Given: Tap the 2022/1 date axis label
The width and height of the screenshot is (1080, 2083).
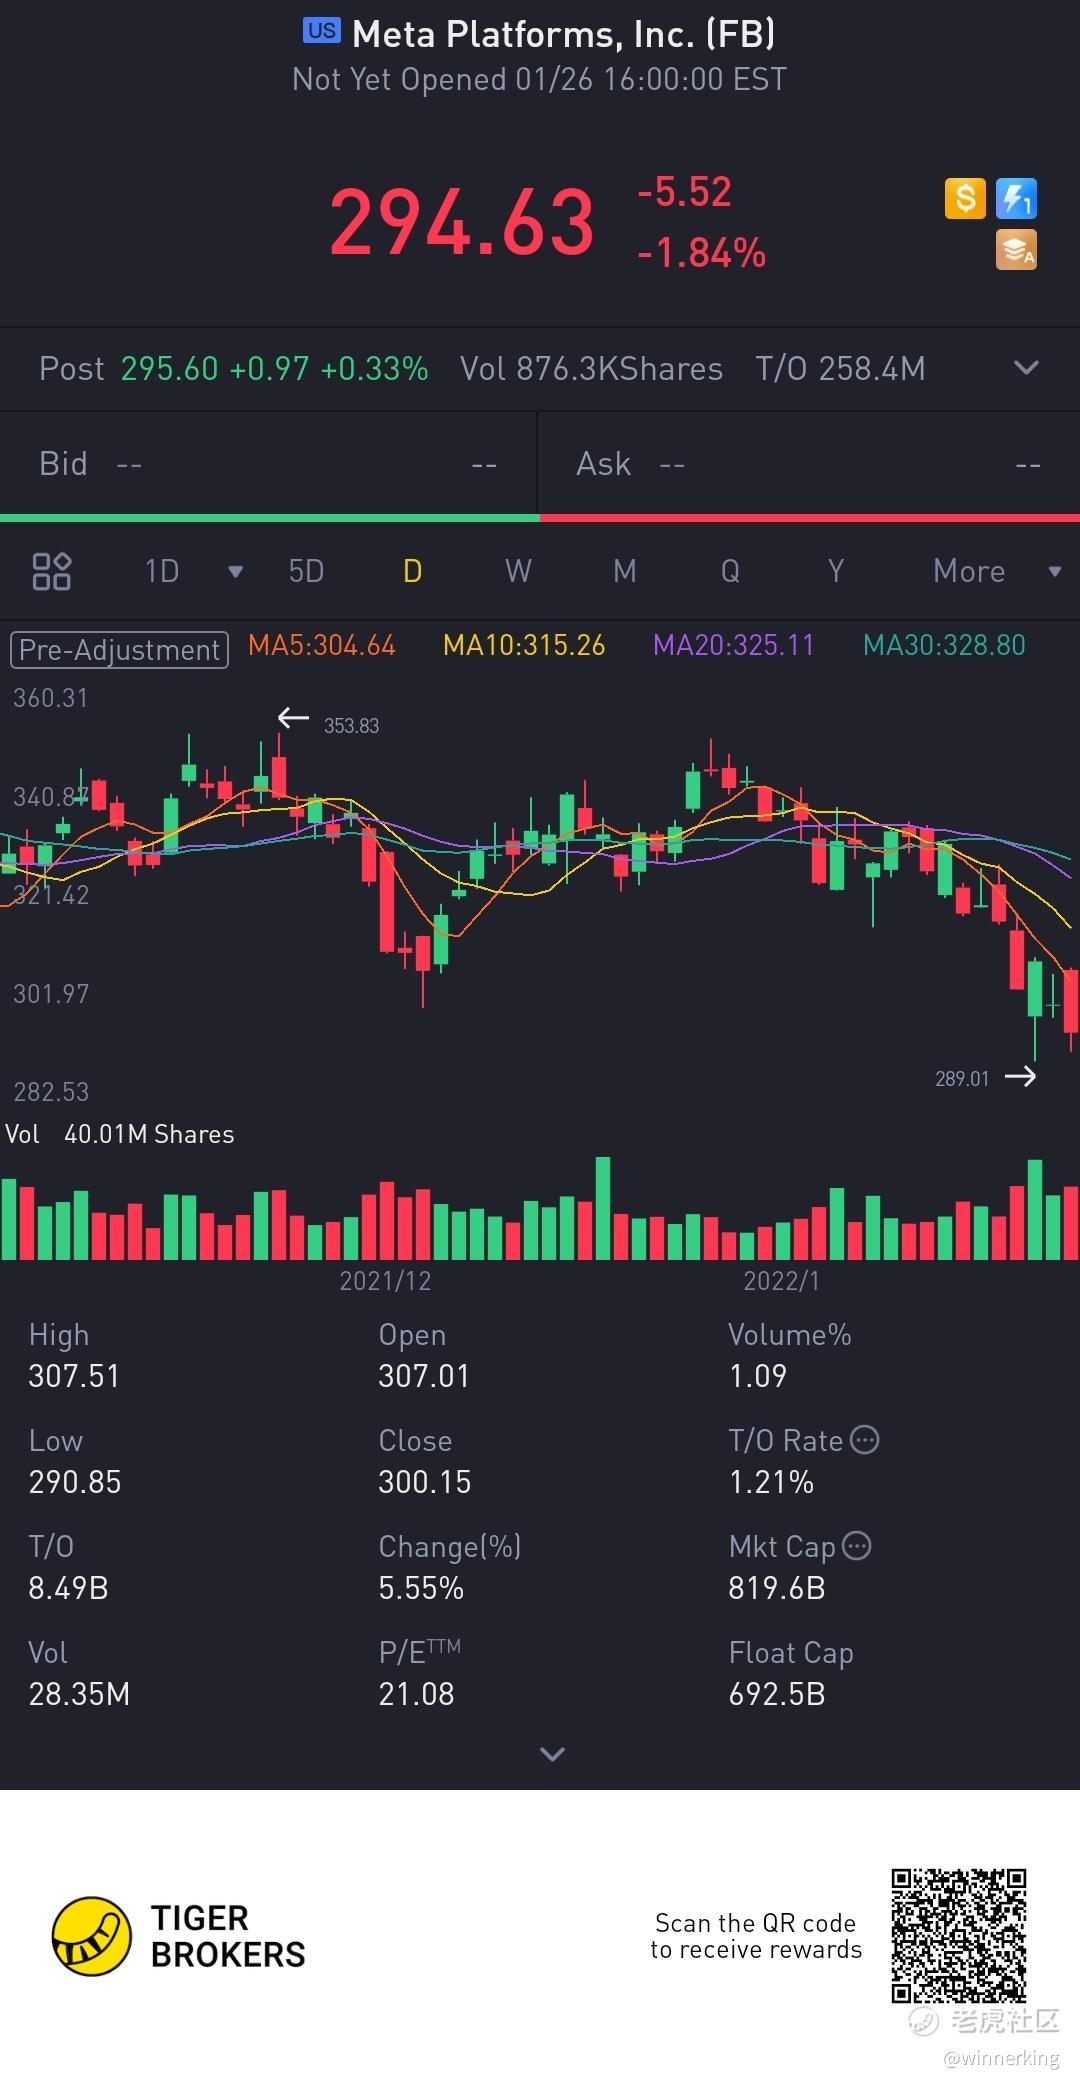Looking at the screenshot, I should pyautogui.click(x=781, y=1281).
